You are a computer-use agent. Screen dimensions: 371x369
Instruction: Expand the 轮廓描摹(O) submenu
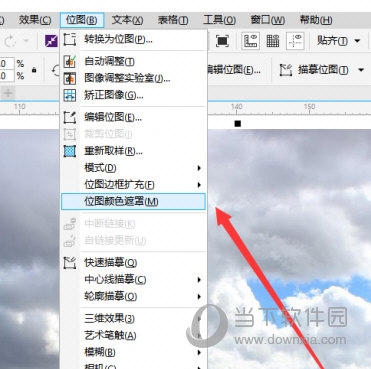[134, 296]
